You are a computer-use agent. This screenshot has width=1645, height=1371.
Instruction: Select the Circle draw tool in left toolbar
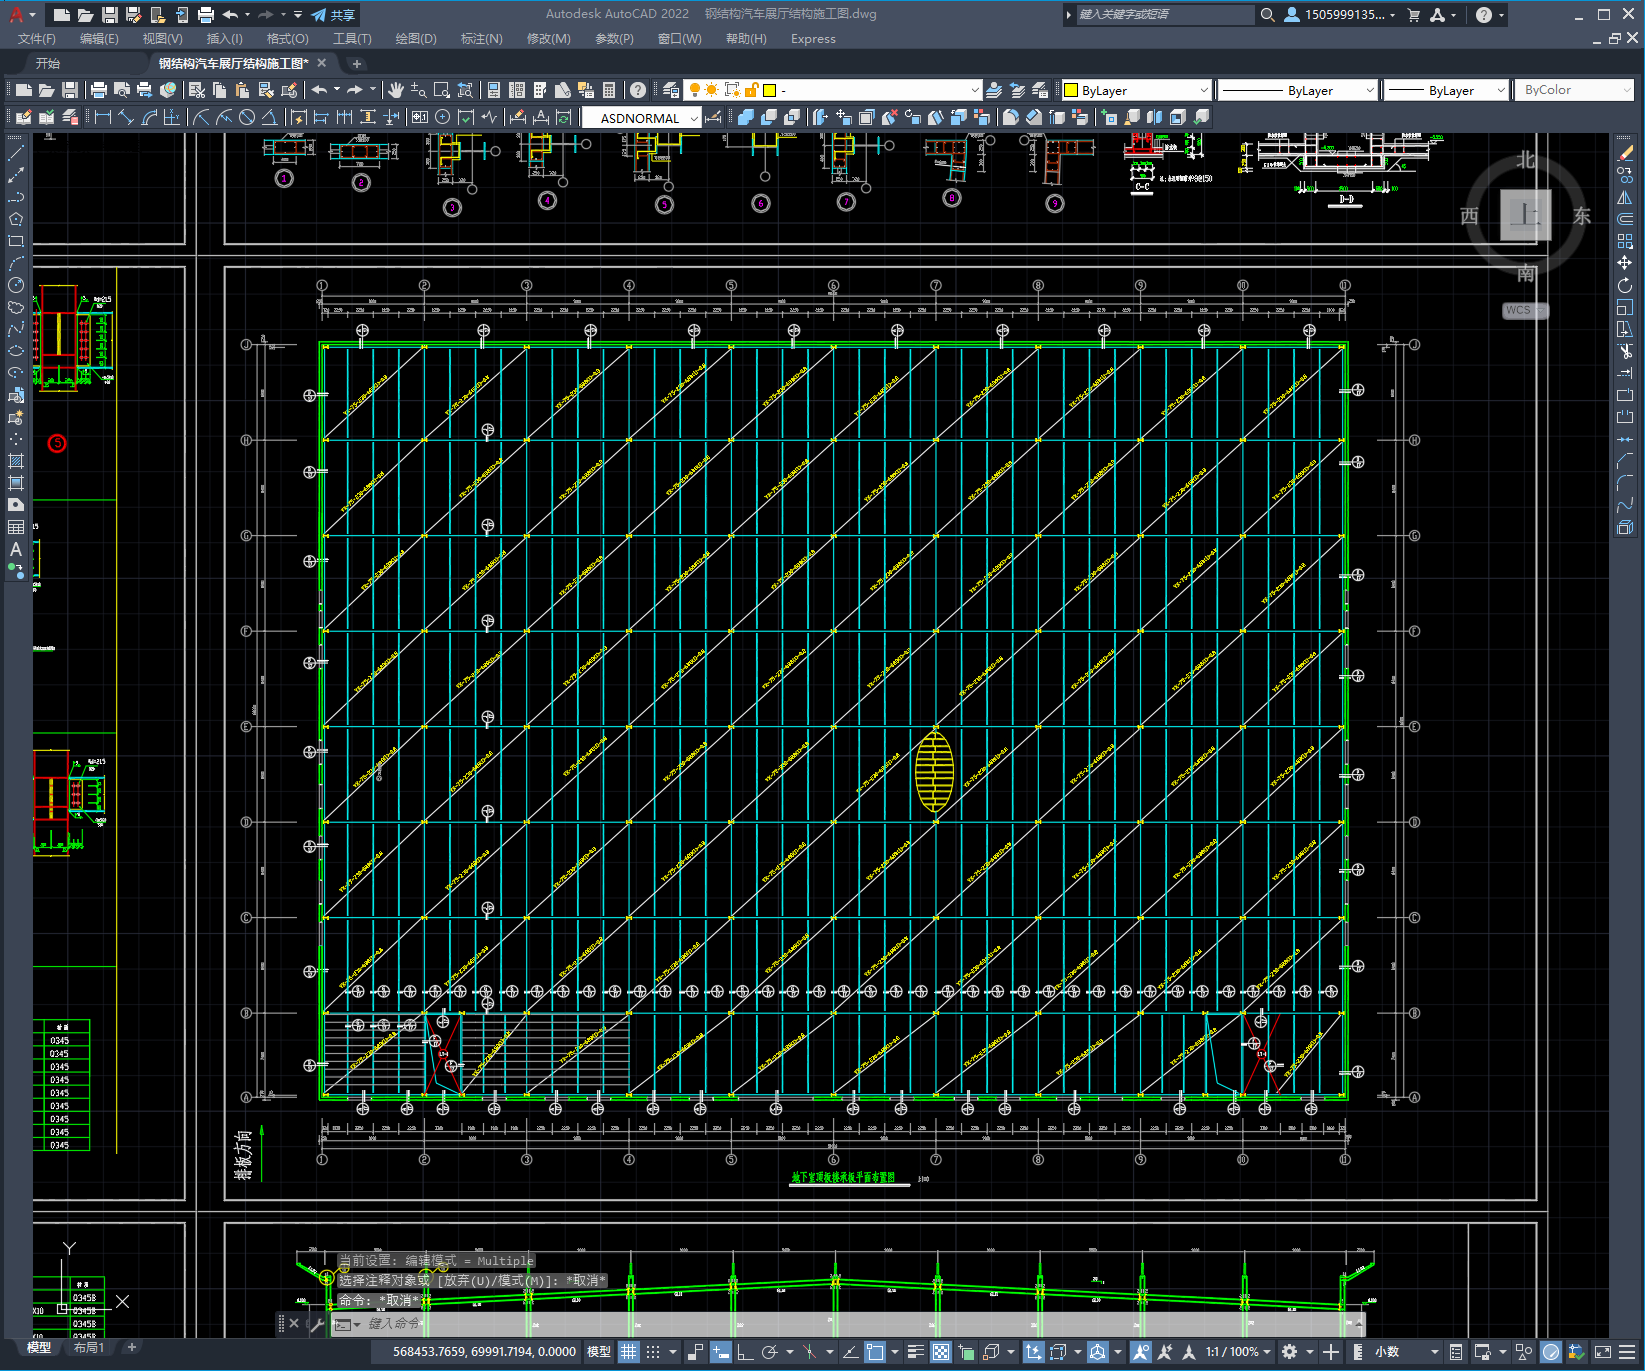coord(15,285)
